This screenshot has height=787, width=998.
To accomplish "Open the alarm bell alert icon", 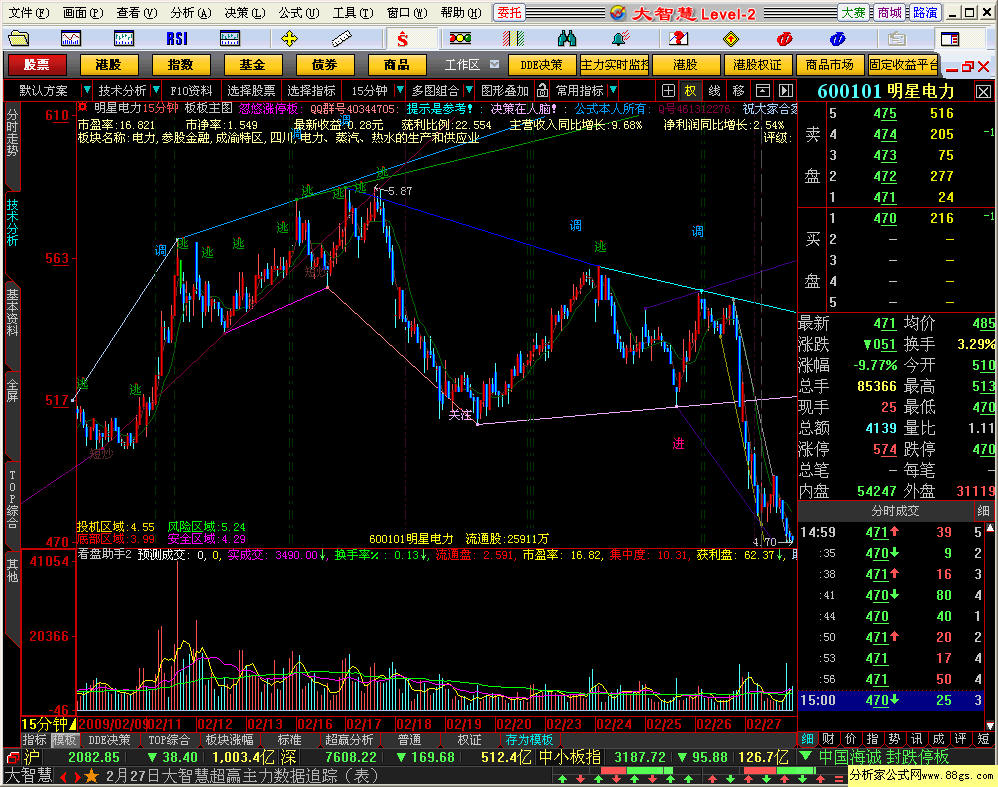I will (620, 39).
